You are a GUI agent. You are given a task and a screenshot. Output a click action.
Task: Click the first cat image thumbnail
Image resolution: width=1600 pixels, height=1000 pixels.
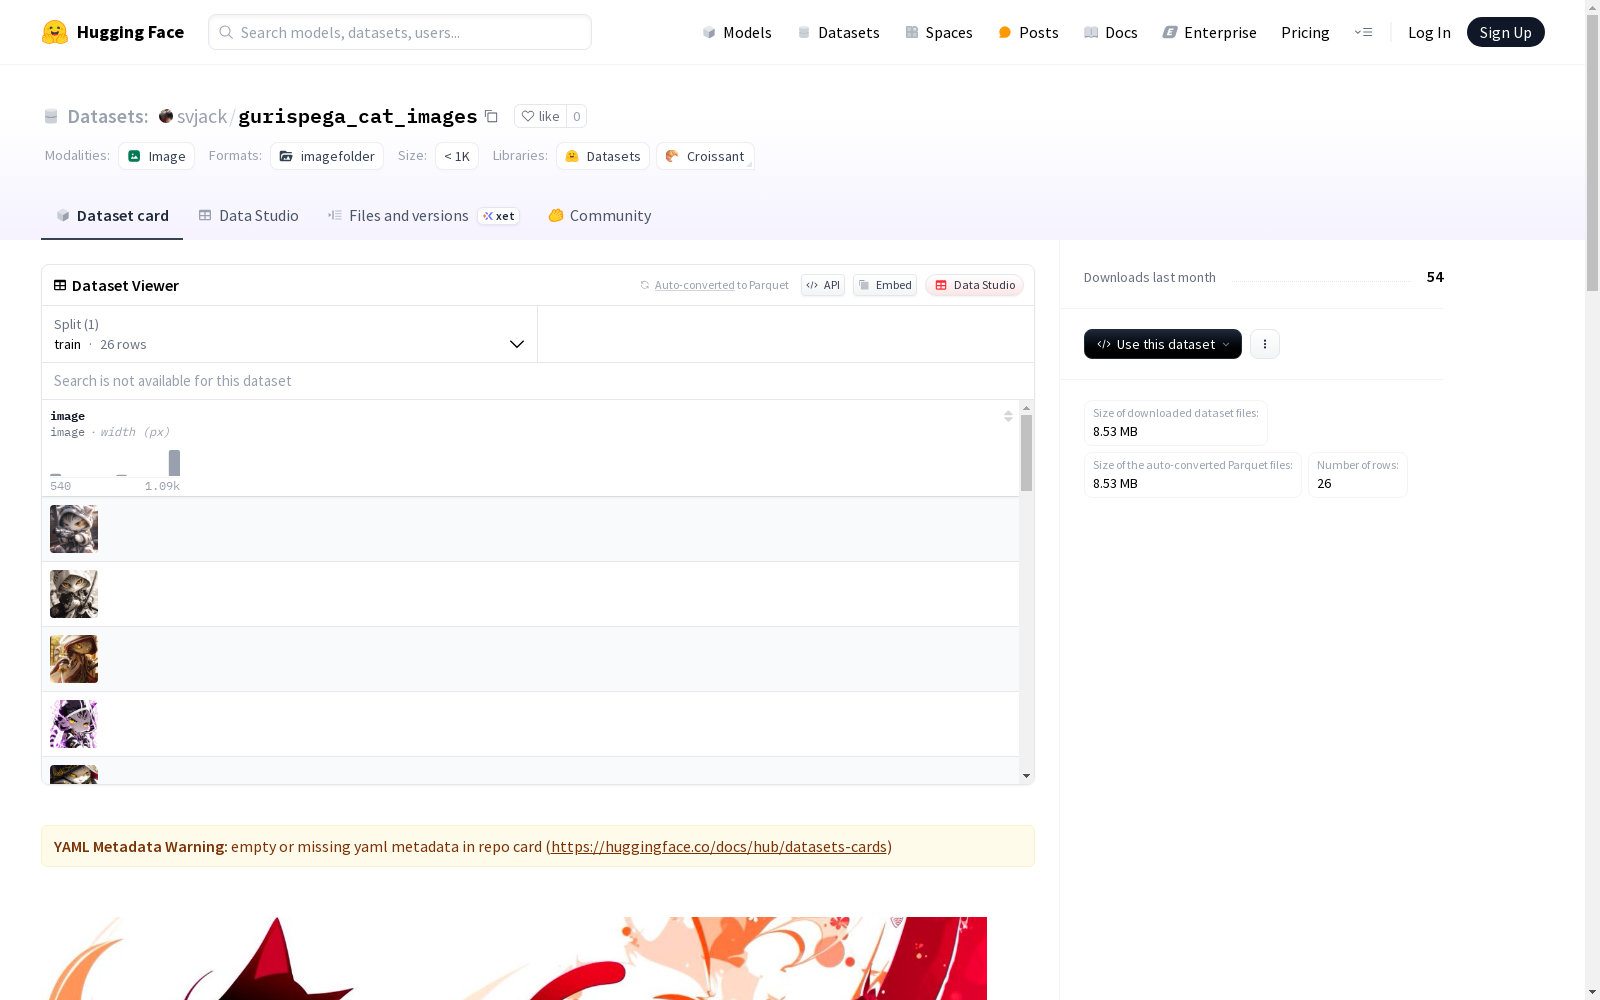coord(74,529)
